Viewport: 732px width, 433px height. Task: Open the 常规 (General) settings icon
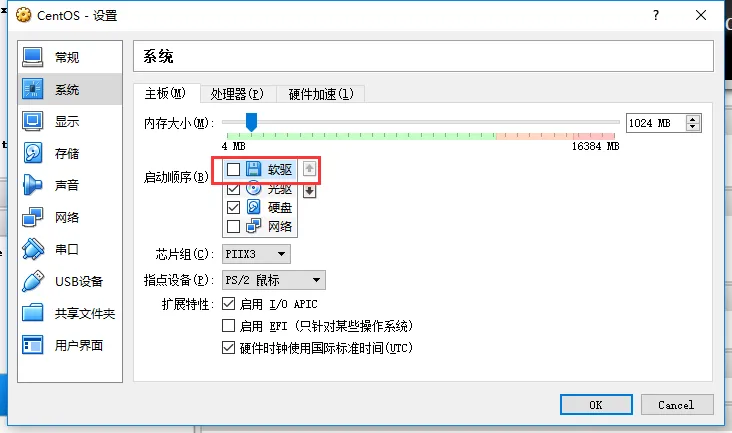pos(33,57)
